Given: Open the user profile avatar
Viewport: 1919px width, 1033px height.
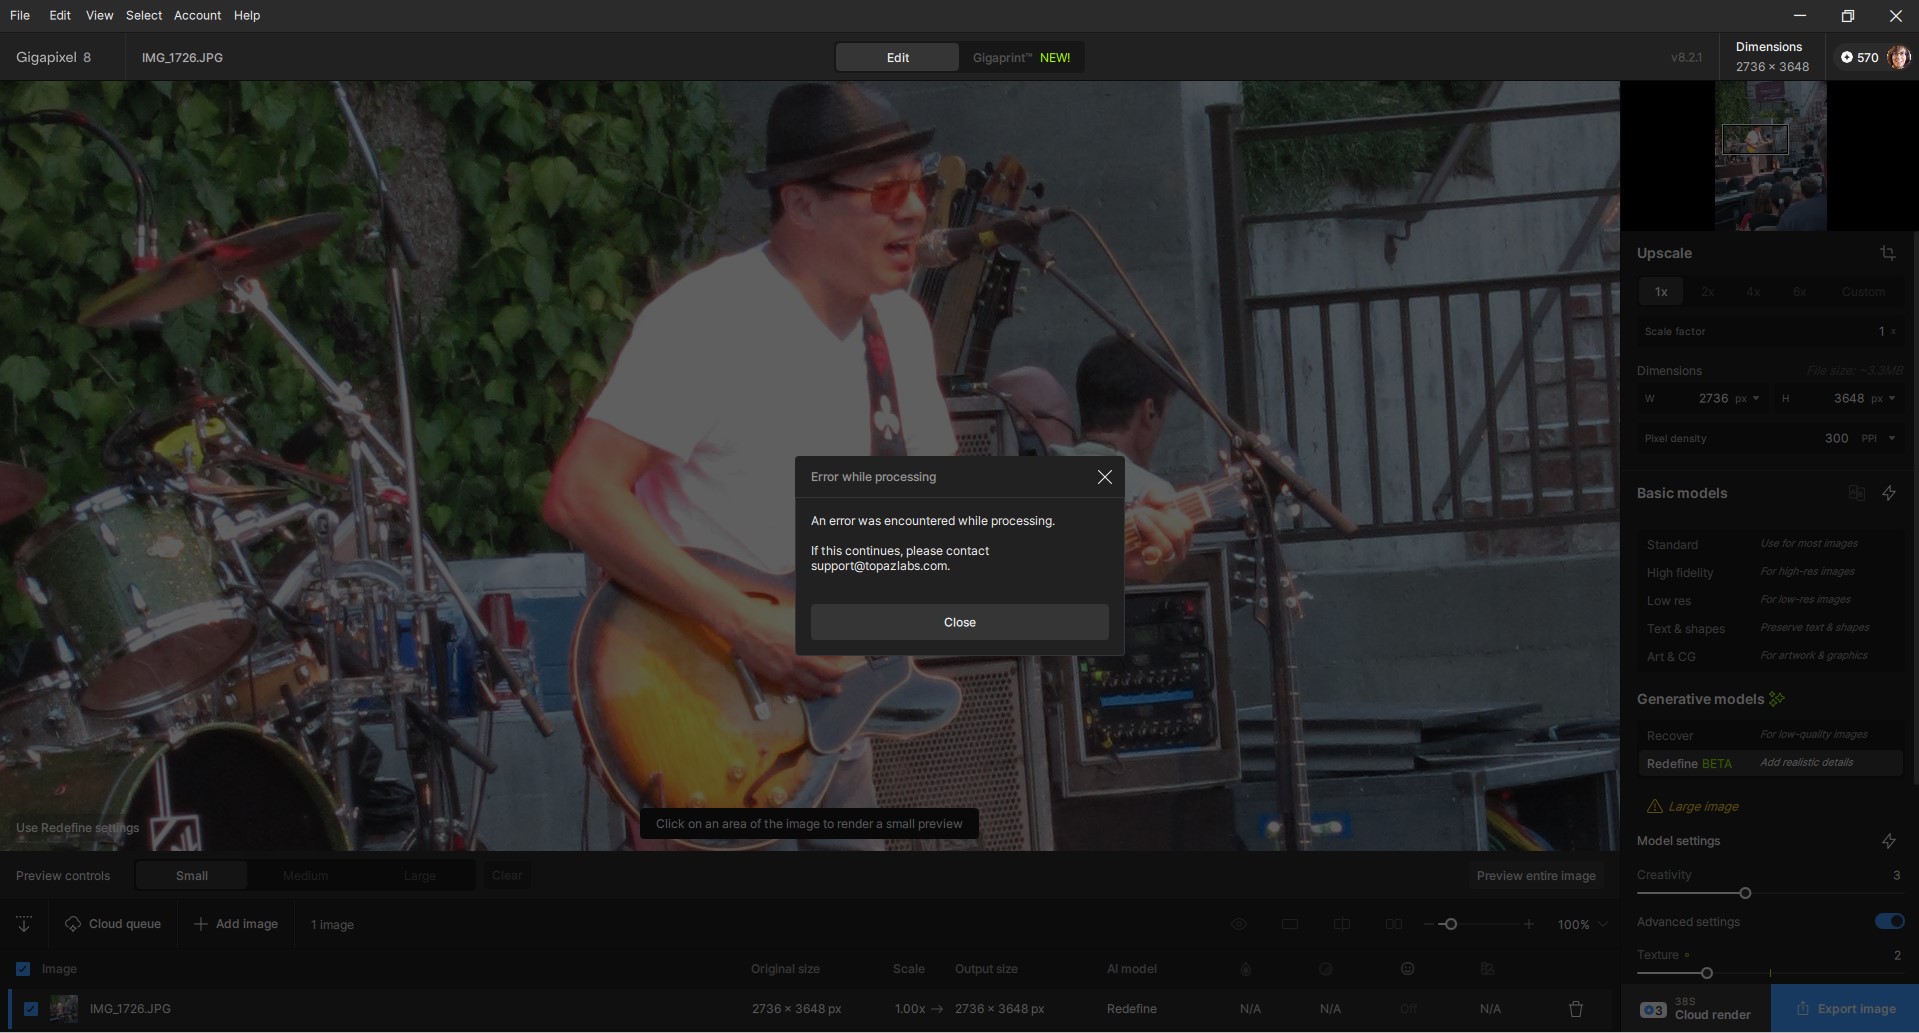Looking at the screenshot, I should pyautogui.click(x=1897, y=57).
